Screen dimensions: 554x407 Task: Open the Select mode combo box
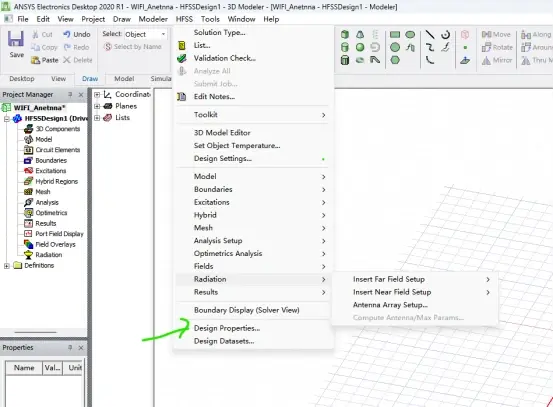(145, 34)
